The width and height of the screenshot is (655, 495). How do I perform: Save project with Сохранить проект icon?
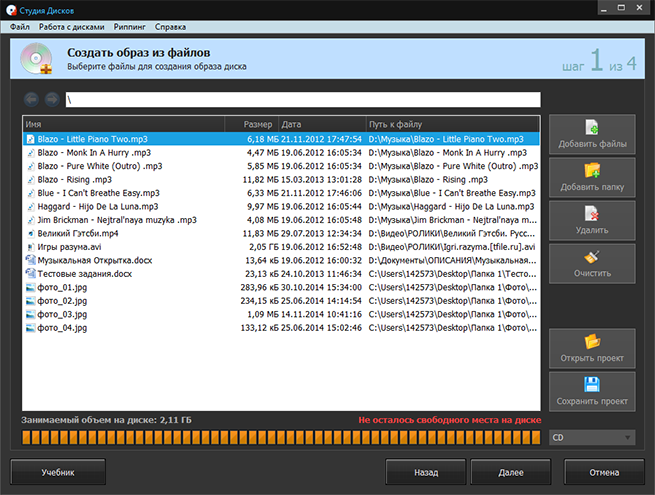pyautogui.click(x=591, y=385)
